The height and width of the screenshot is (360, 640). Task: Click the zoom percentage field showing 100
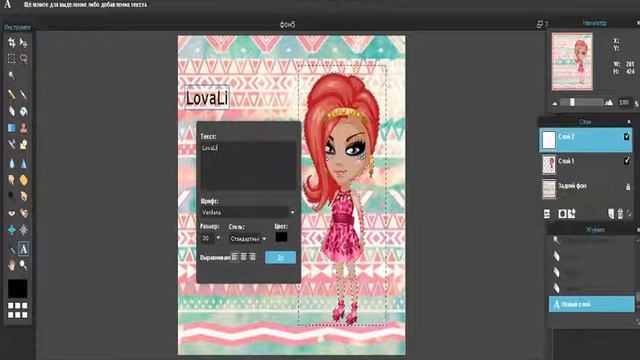pyautogui.click(x=624, y=102)
